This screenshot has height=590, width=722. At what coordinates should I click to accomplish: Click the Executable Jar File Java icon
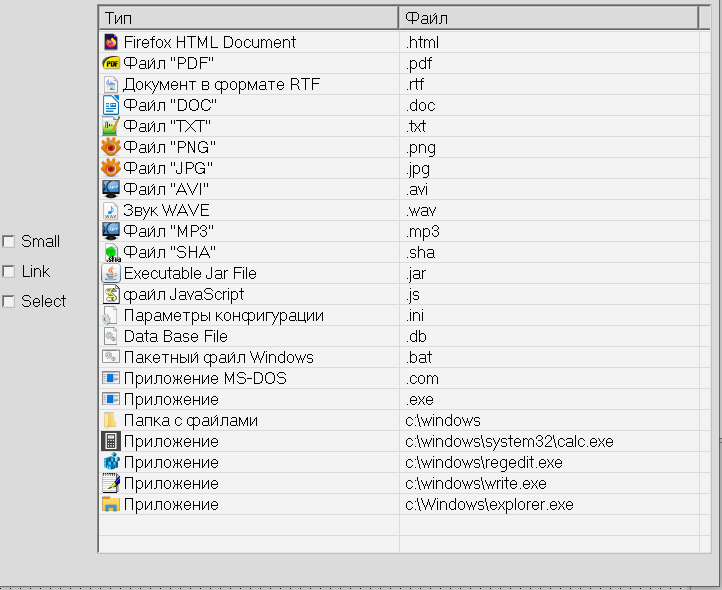coord(111,273)
